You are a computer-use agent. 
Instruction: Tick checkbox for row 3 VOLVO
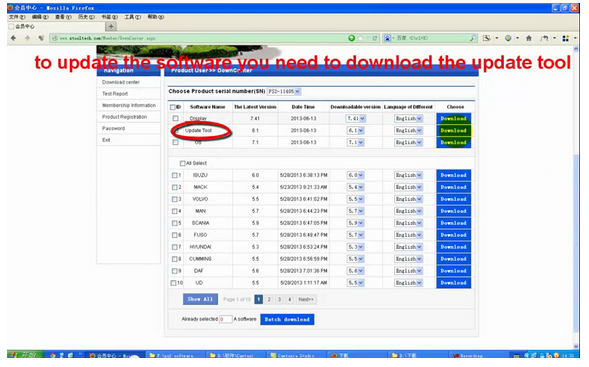point(175,199)
